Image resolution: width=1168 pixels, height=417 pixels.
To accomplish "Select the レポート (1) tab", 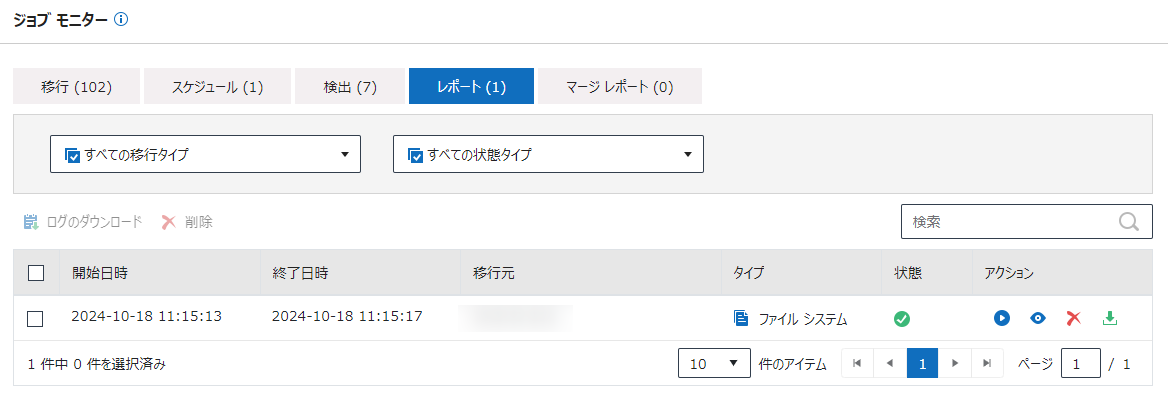I will coord(472,86).
